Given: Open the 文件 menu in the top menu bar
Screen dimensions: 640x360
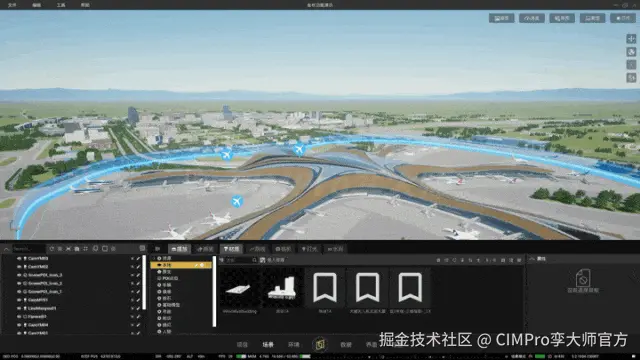Looking at the screenshot, I should coord(12,5).
